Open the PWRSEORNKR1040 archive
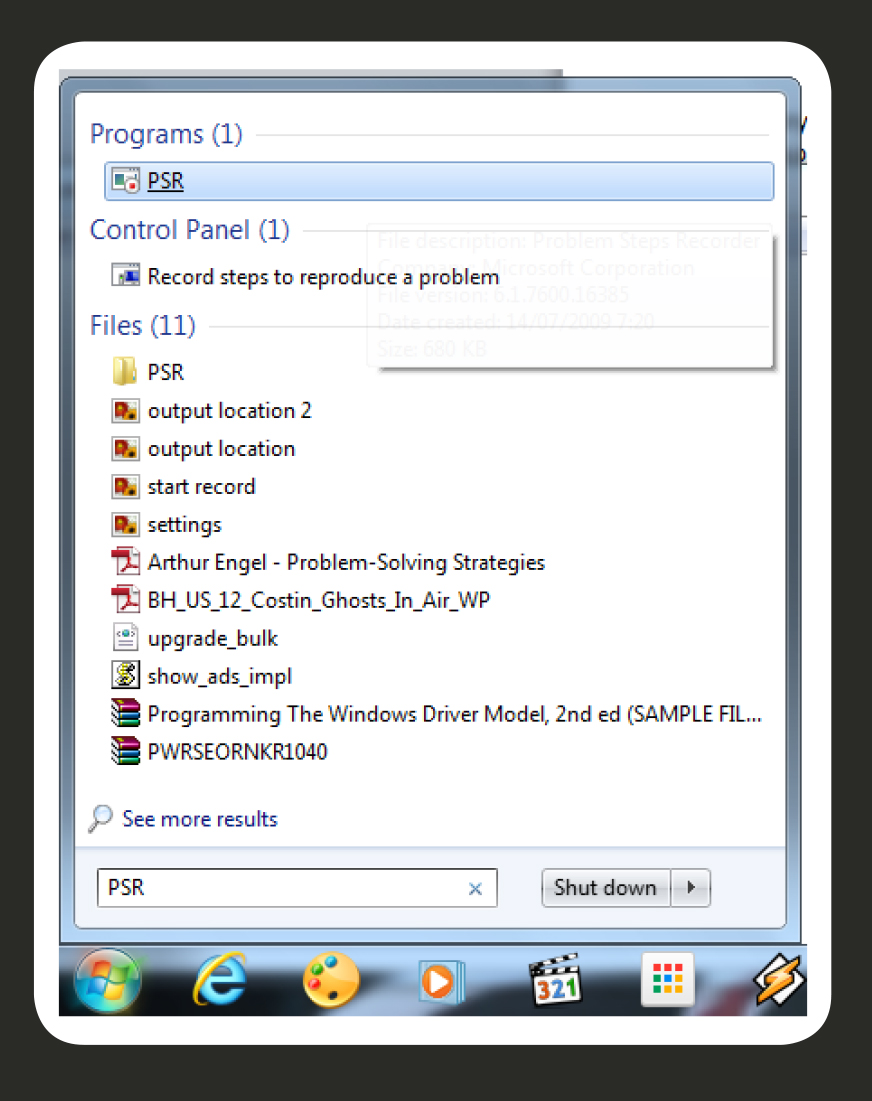Viewport: 872px width, 1101px height. (237, 752)
